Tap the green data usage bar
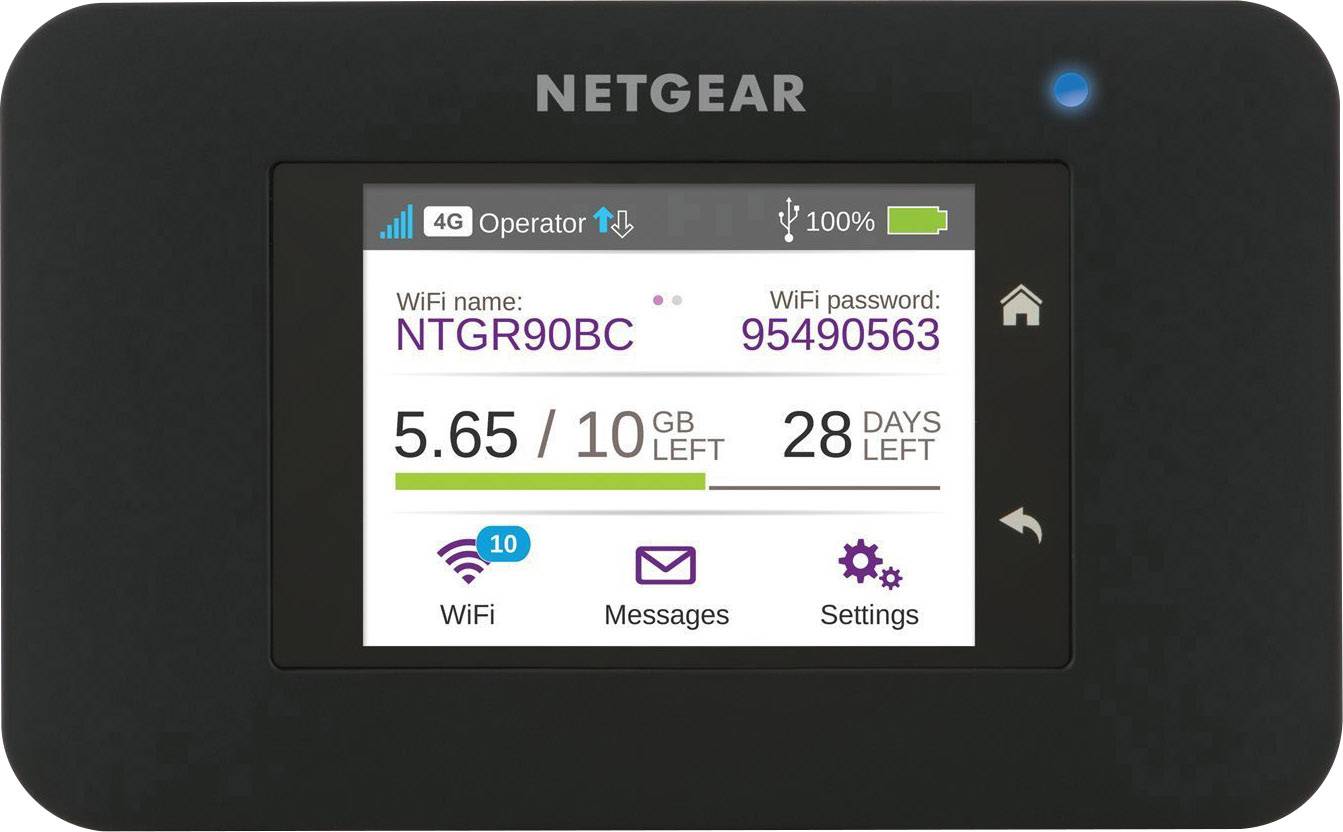The width and height of the screenshot is (1343, 832). [x=550, y=481]
